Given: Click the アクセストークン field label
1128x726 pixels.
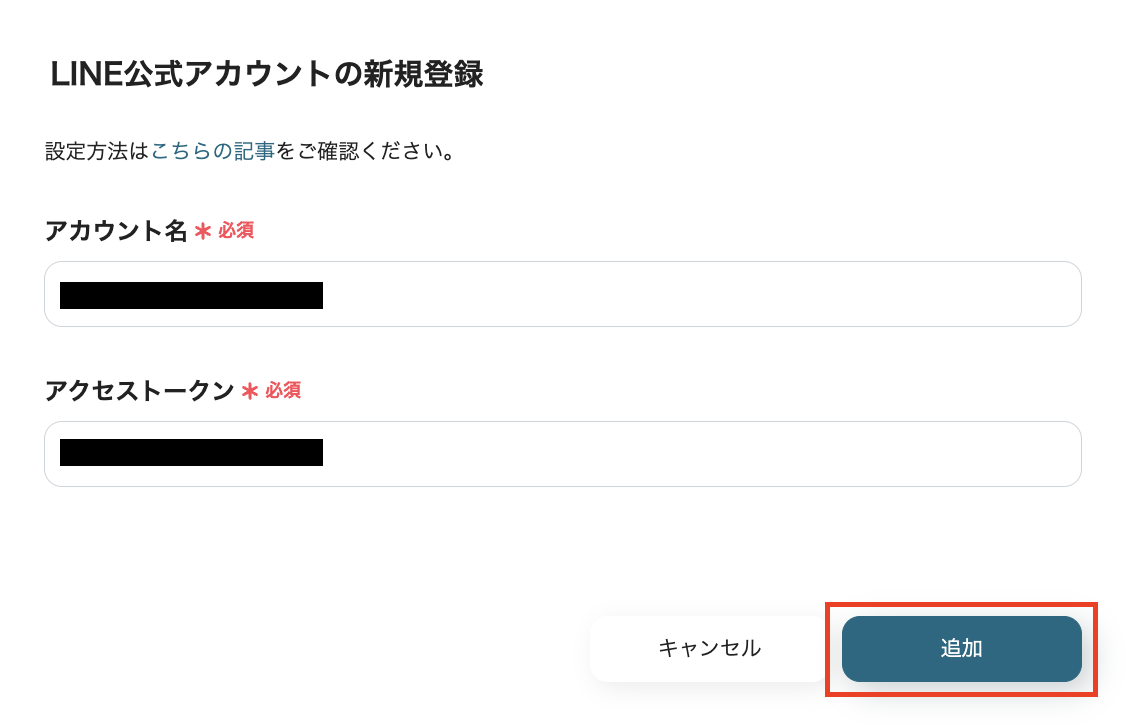Looking at the screenshot, I should point(139,391).
